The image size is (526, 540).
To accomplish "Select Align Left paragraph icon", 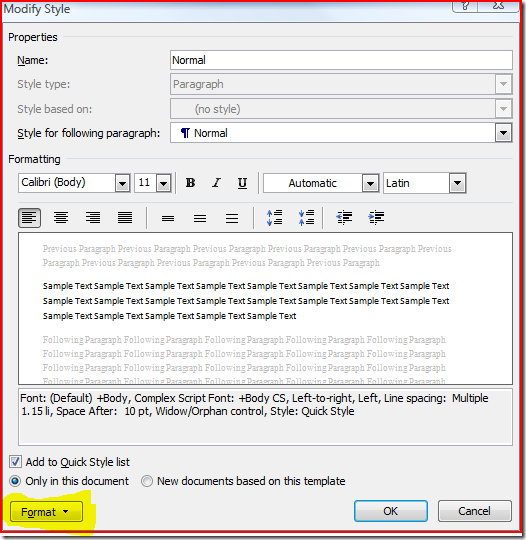I will pos(30,218).
